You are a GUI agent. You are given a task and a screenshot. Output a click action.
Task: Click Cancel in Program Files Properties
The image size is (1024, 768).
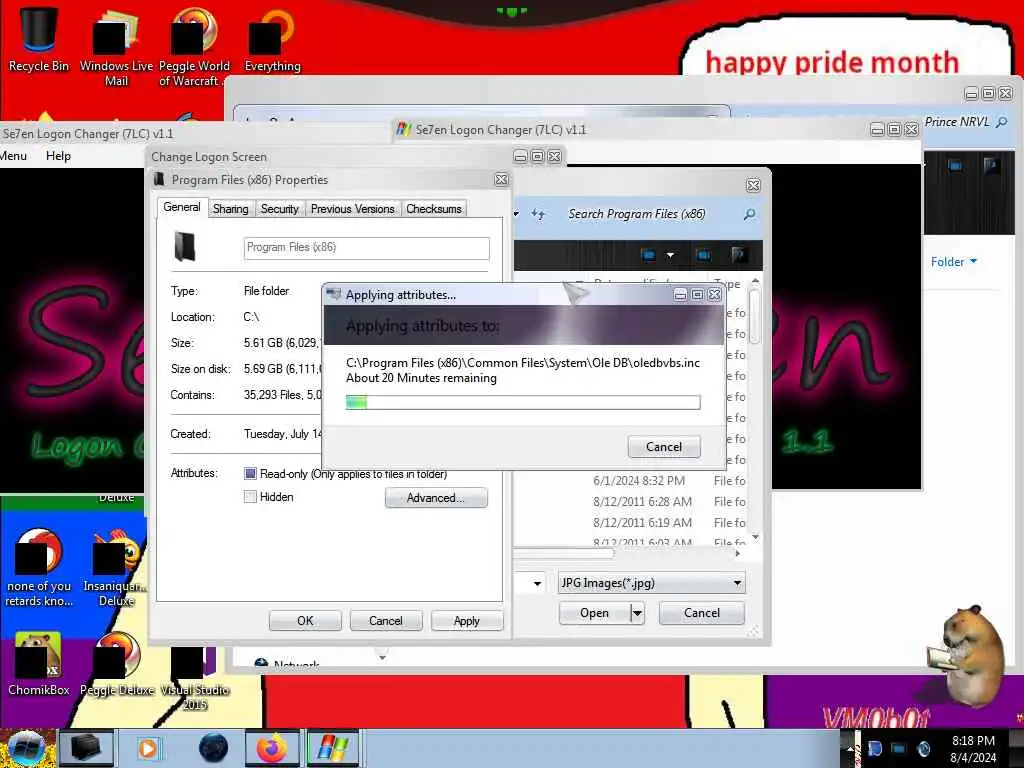tap(385, 620)
